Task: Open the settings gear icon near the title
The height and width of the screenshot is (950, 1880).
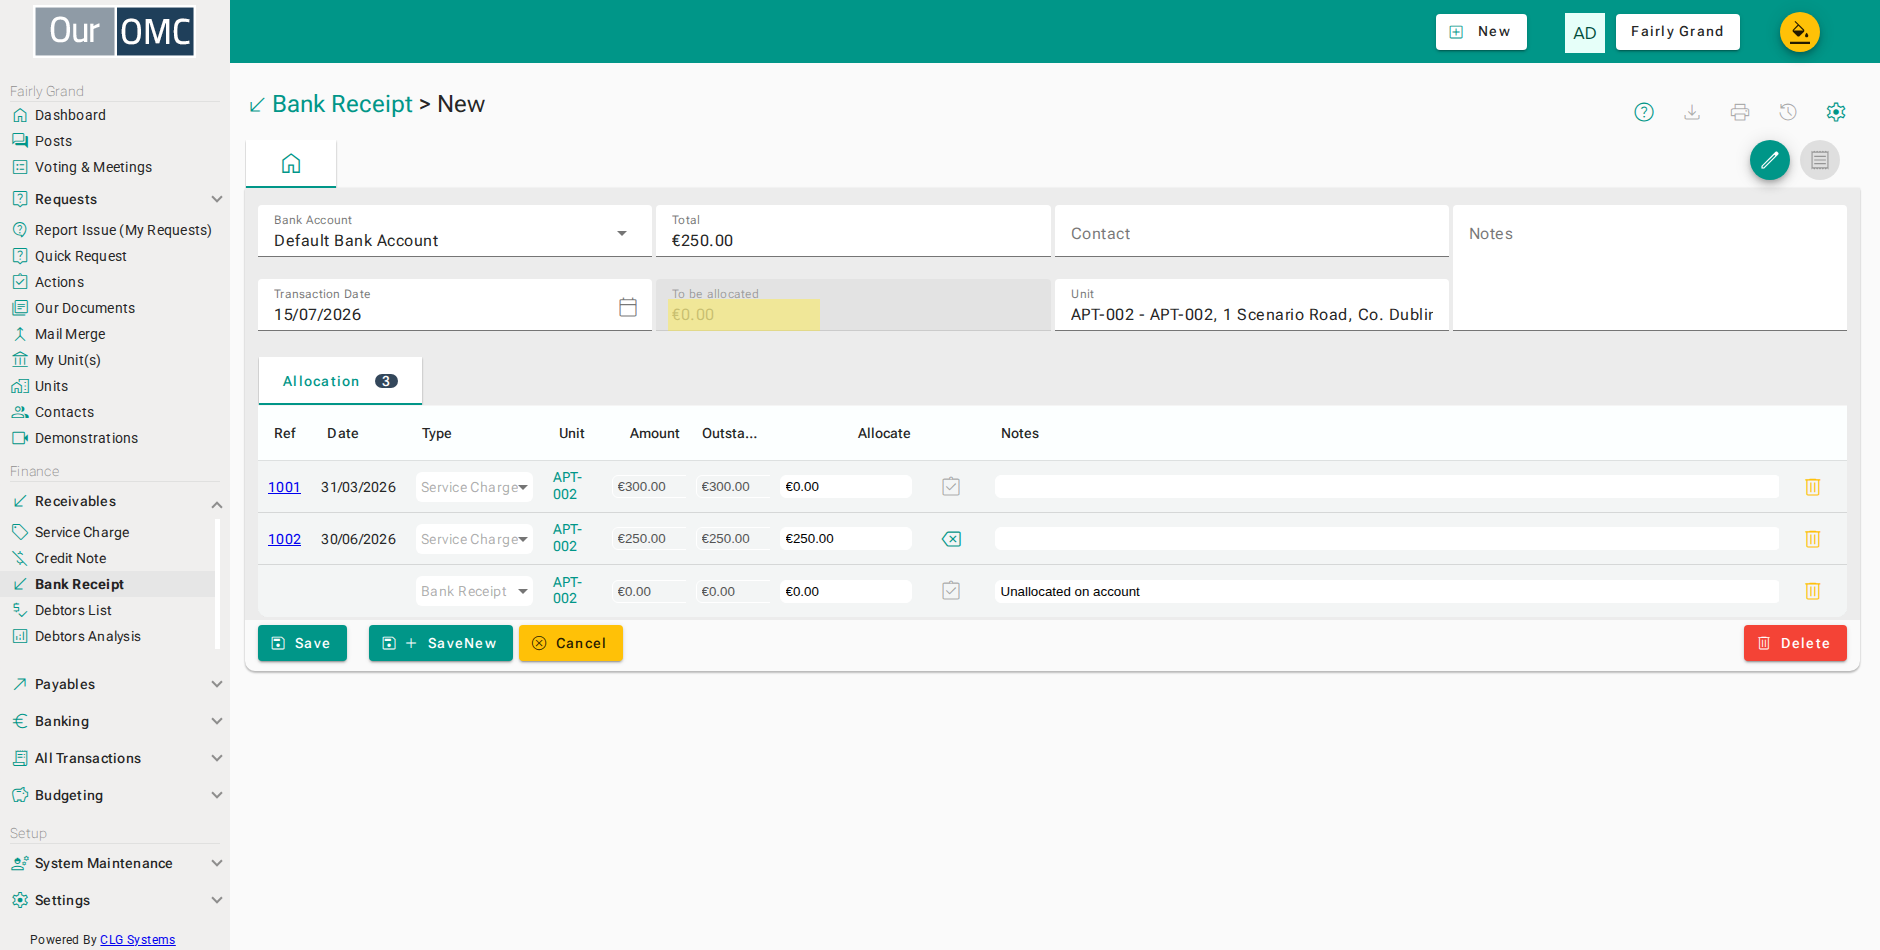Action: pyautogui.click(x=1836, y=112)
